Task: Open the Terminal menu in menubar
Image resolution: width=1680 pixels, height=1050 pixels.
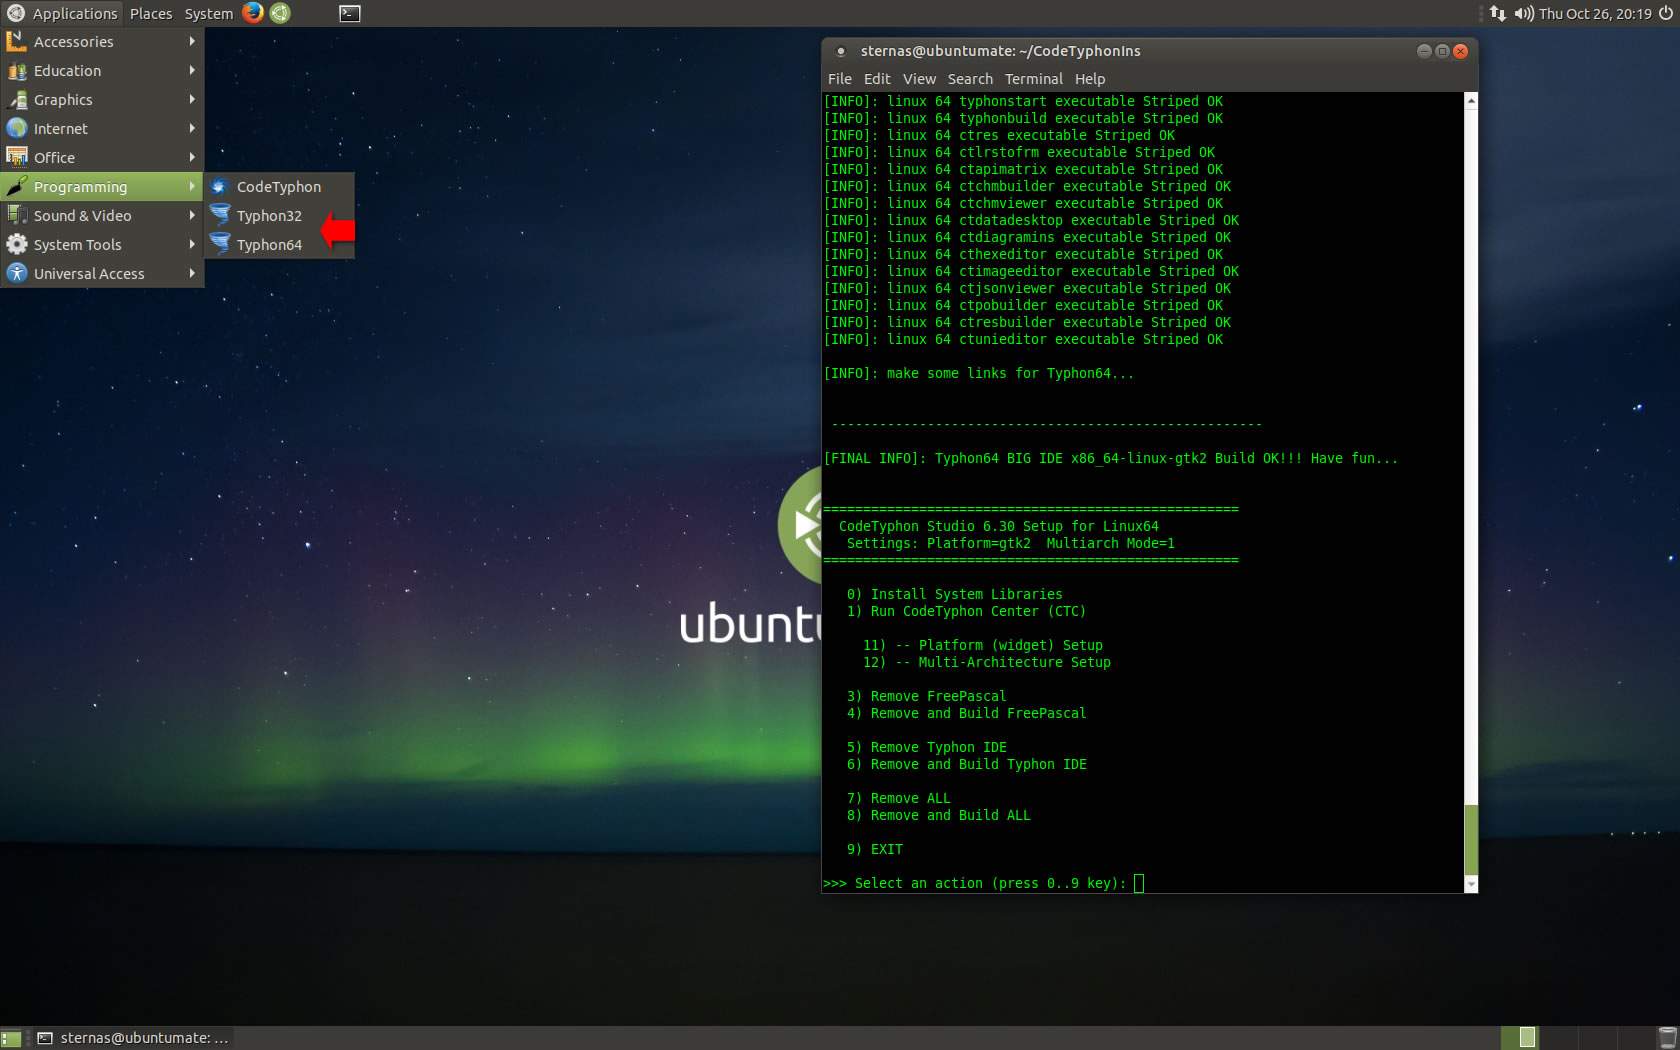Action: coord(1034,79)
